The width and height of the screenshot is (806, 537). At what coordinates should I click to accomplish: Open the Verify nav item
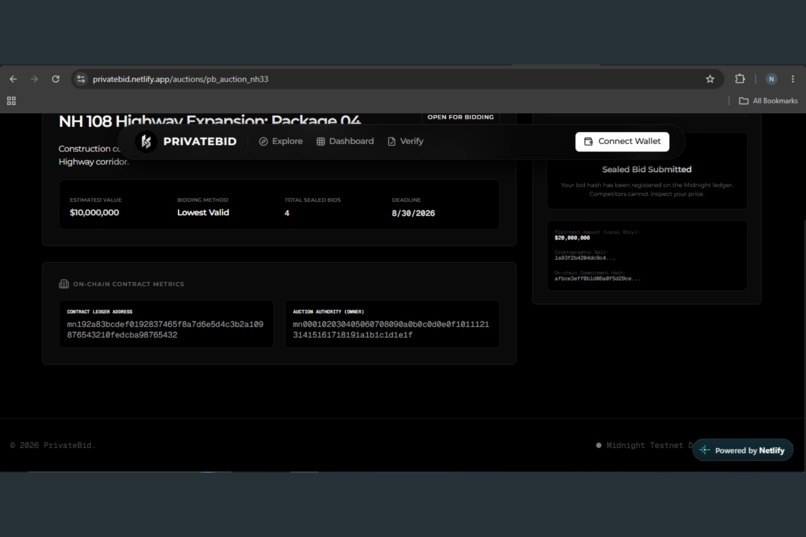[x=406, y=141]
